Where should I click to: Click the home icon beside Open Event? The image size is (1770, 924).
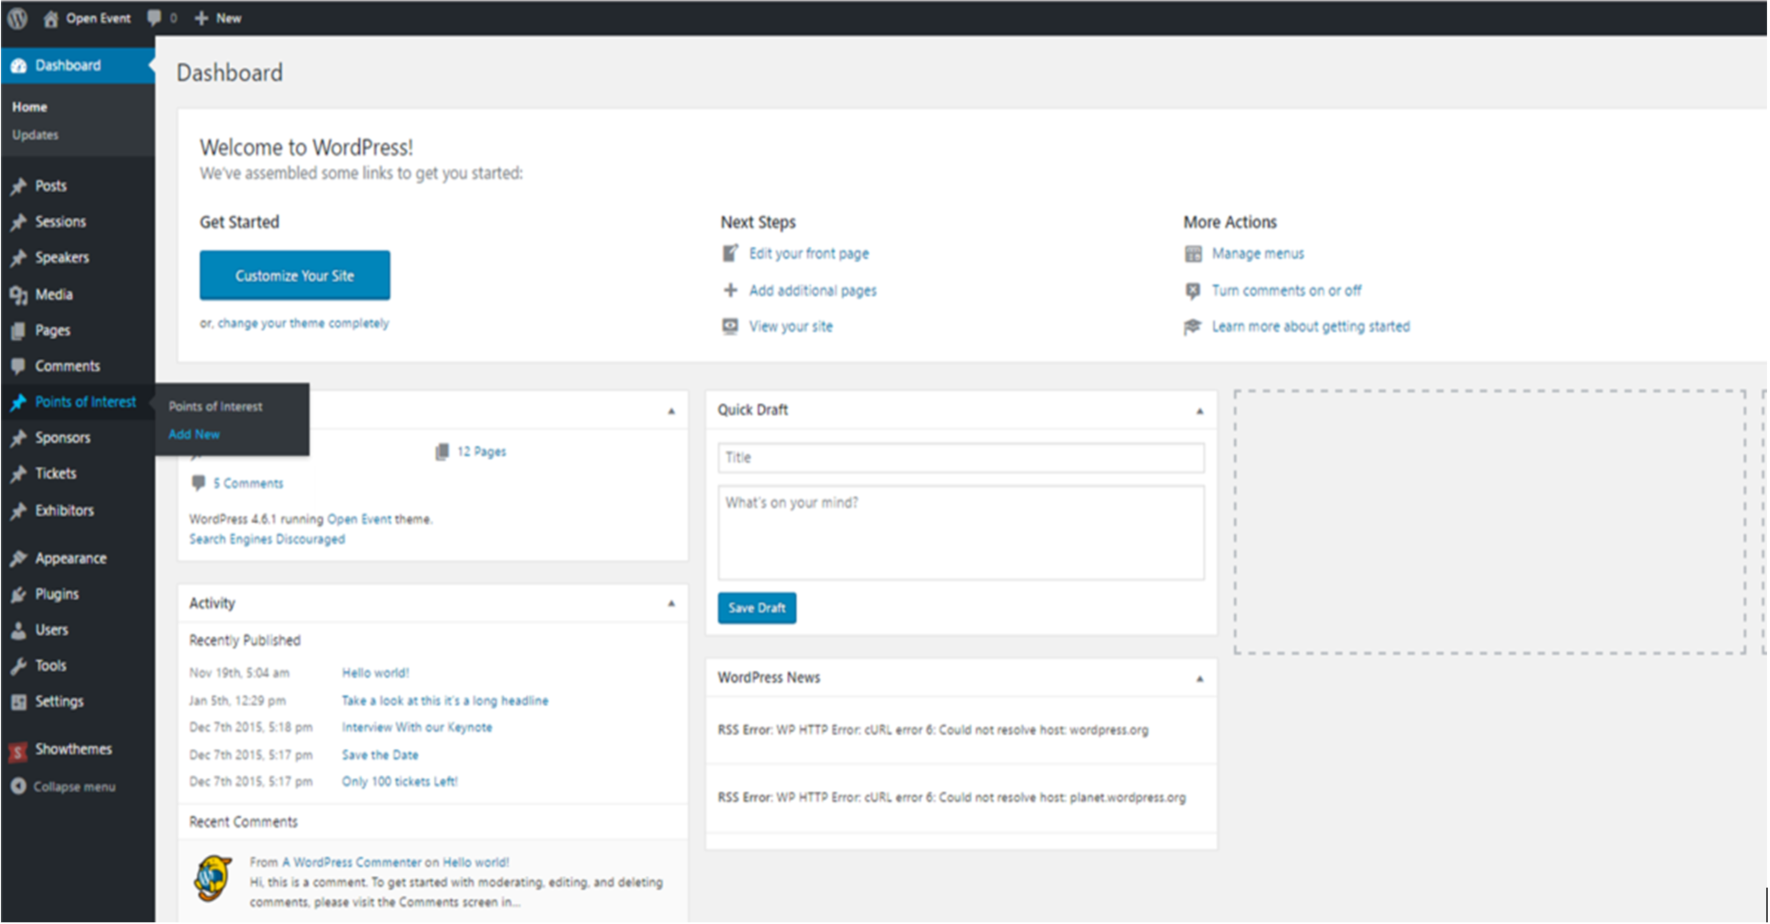point(50,18)
